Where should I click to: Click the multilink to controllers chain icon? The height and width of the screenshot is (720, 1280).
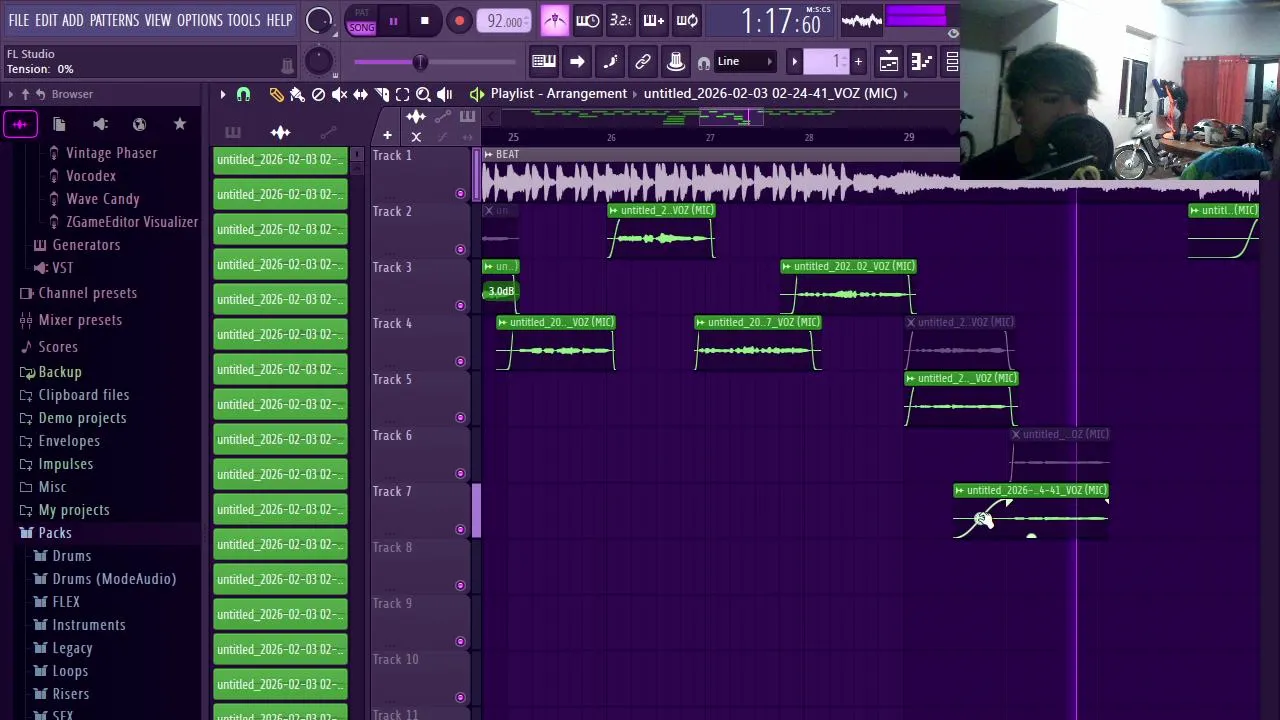(x=643, y=62)
